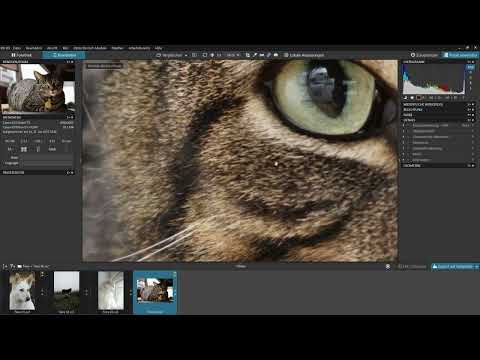Image resolution: width=480 pixels, height=360 pixels.
Task: Open the Arbeitsbereich menu
Action: coord(139,48)
